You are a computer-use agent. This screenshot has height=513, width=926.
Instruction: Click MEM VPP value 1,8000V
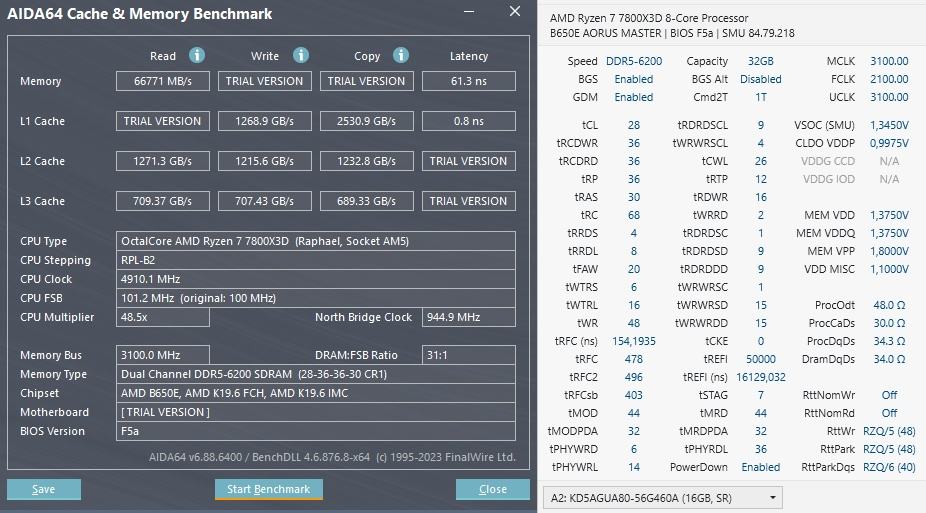(x=889, y=251)
